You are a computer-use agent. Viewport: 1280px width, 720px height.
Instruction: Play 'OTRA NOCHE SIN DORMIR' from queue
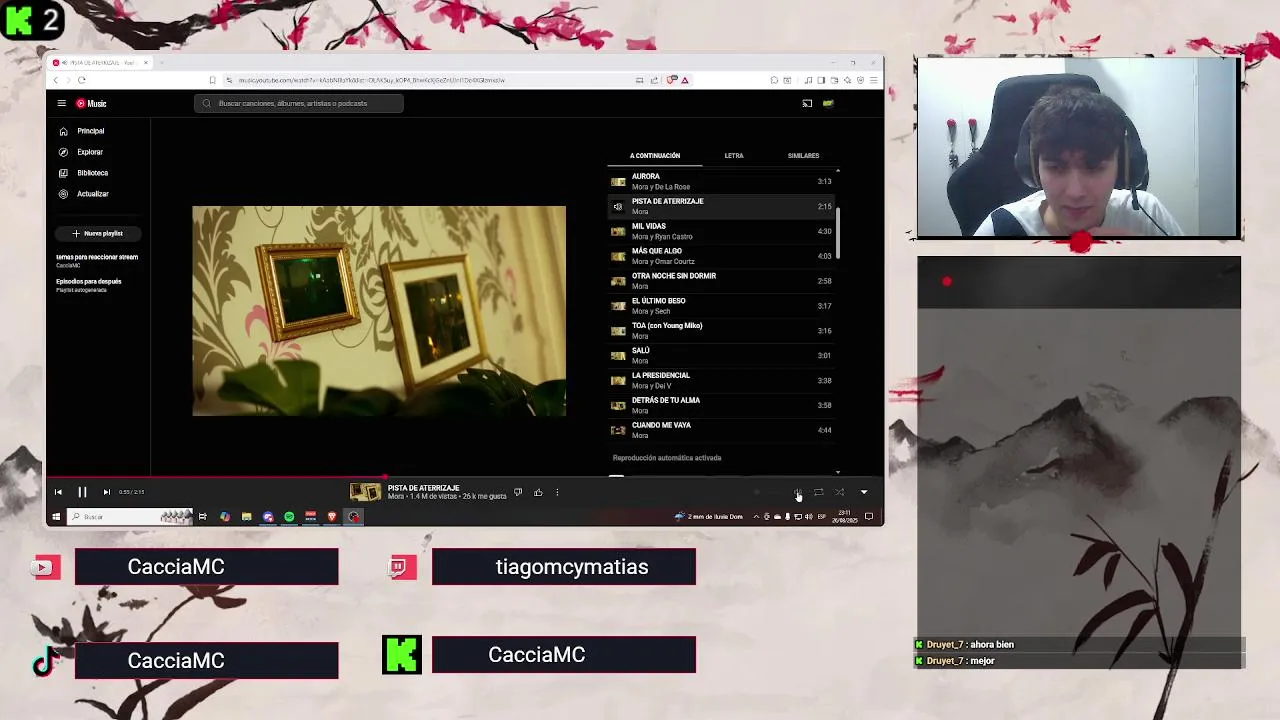(720, 281)
